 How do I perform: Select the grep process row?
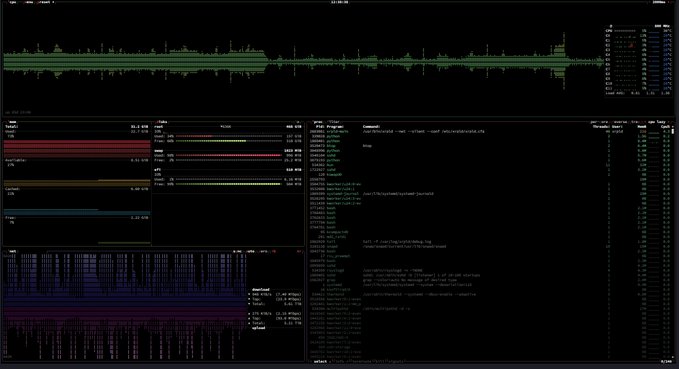coord(489,280)
